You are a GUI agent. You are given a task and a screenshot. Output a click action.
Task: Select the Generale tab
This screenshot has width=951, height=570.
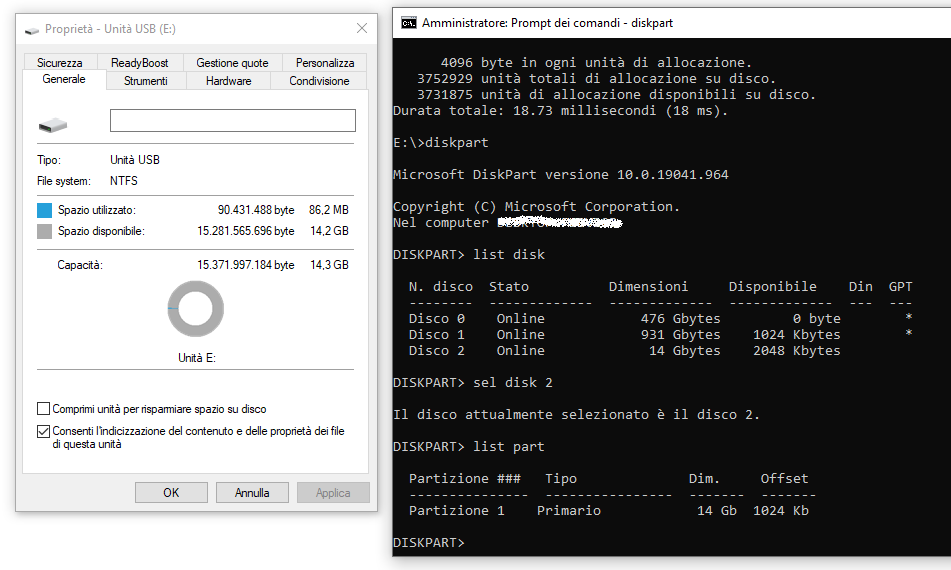tap(64, 79)
